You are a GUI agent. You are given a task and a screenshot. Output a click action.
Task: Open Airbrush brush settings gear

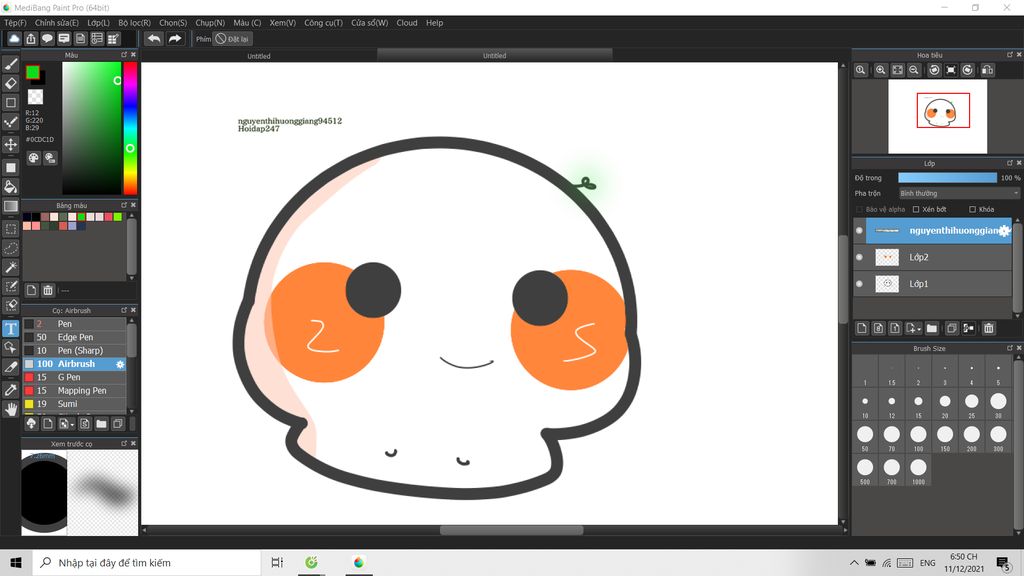point(120,364)
